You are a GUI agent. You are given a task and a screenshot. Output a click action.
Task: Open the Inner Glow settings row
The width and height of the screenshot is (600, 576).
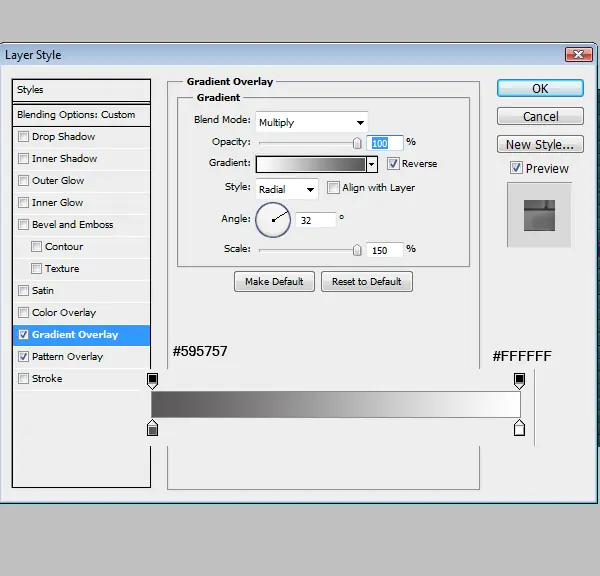[x=81, y=202]
